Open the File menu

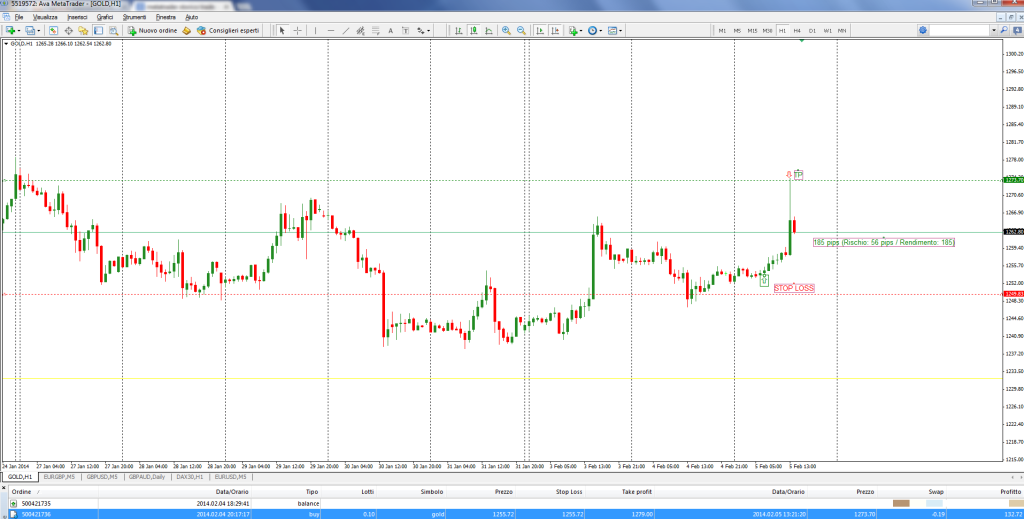coord(19,16)
